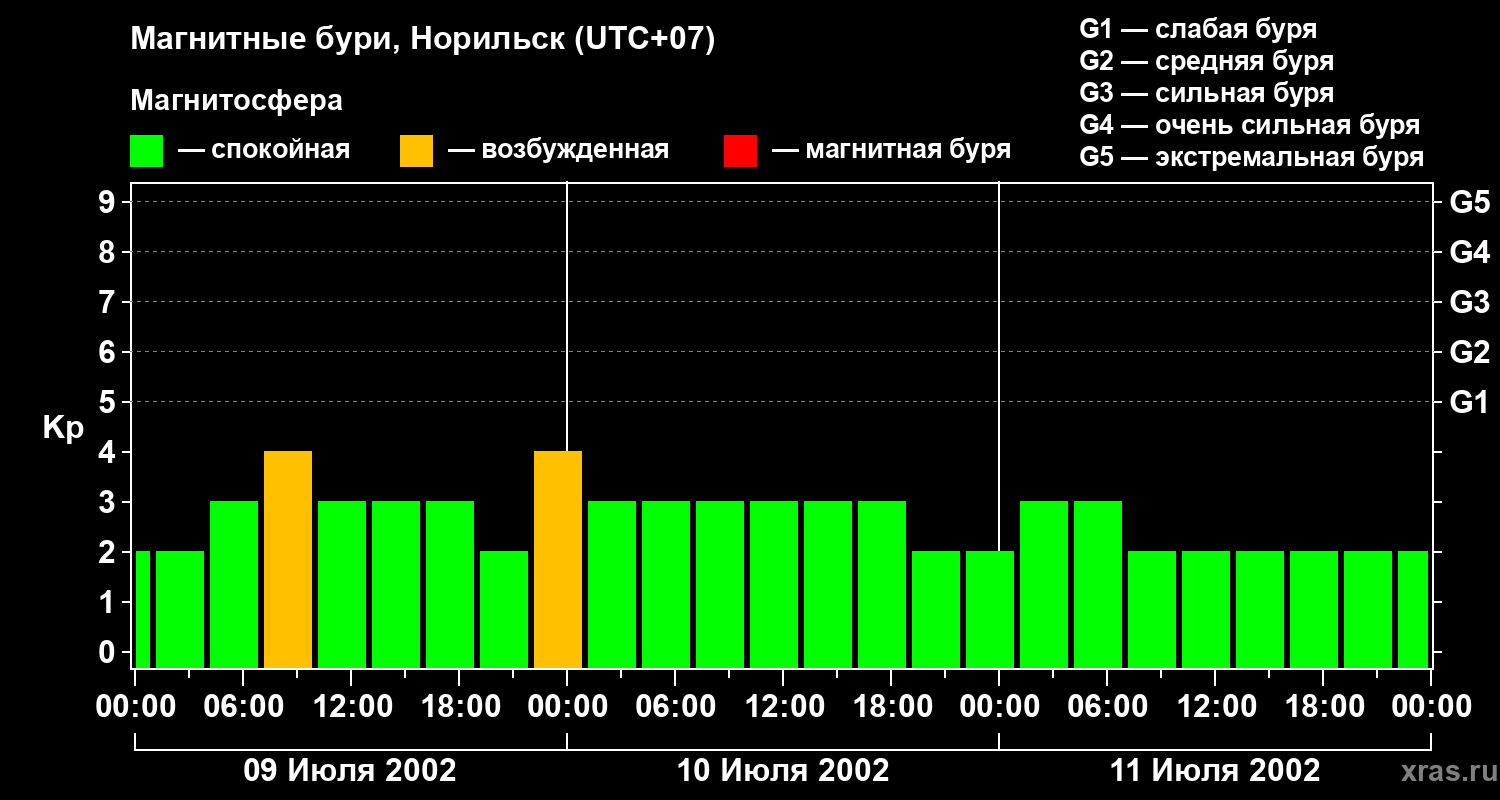1500x800 pixels.
Task: Click the '18:00' time label above 09 Июля 2002
Action: click(459, 707)
